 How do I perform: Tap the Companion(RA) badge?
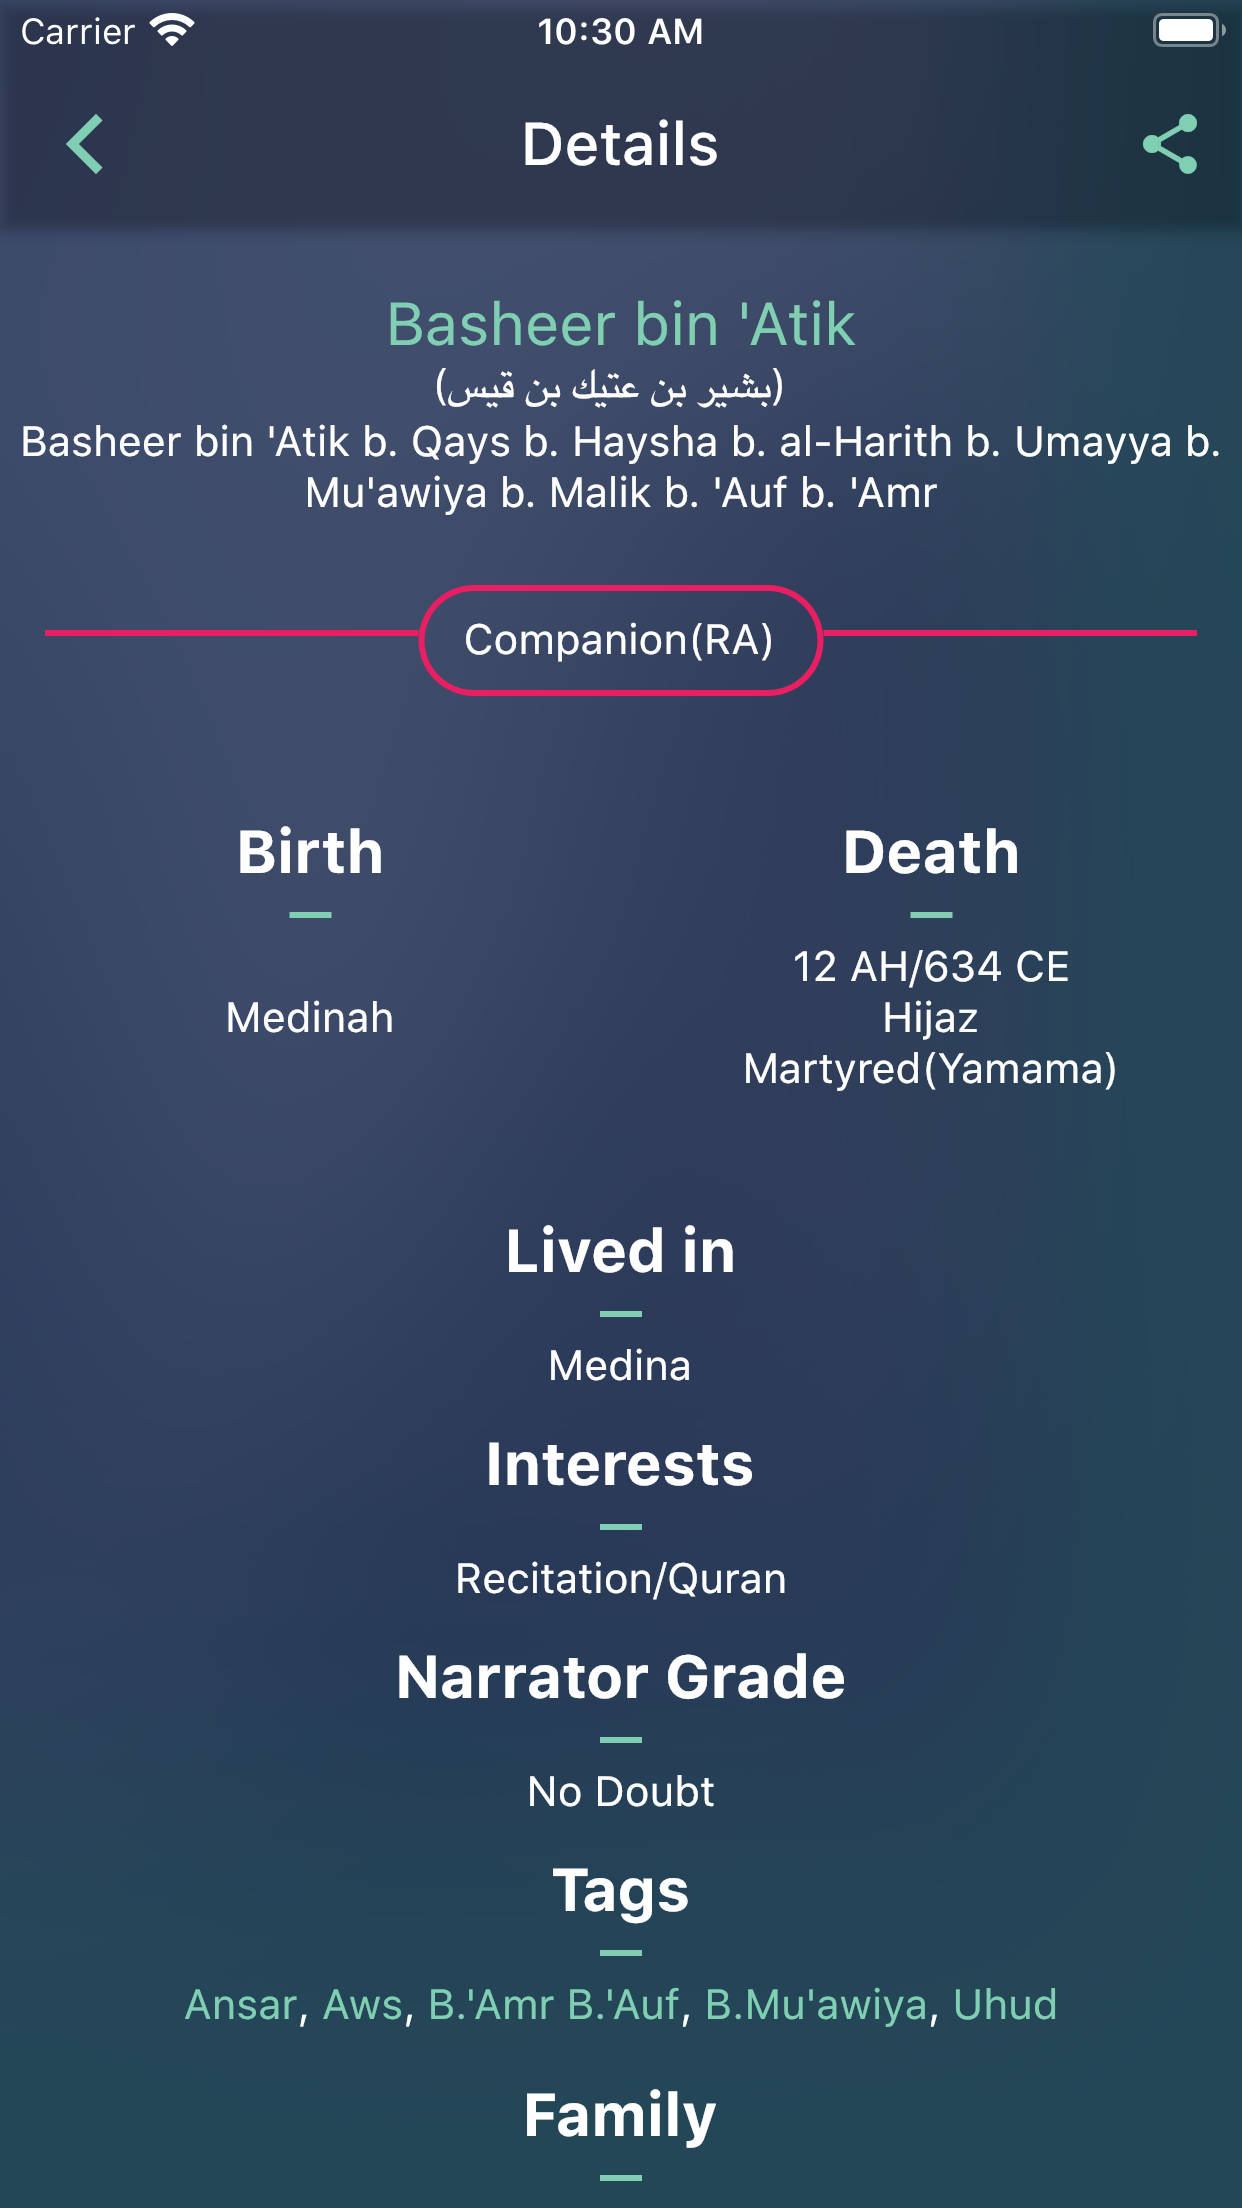(620, 640)
